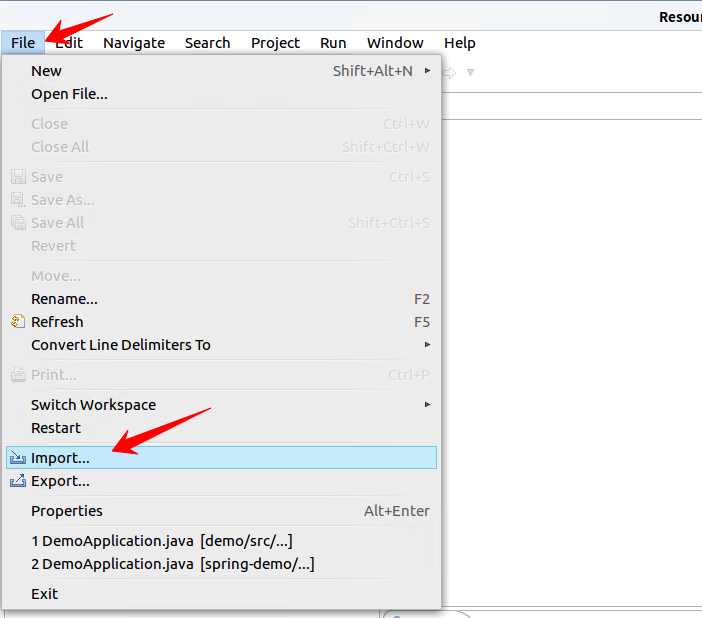Open Properties from File menu

coord(221,511)
